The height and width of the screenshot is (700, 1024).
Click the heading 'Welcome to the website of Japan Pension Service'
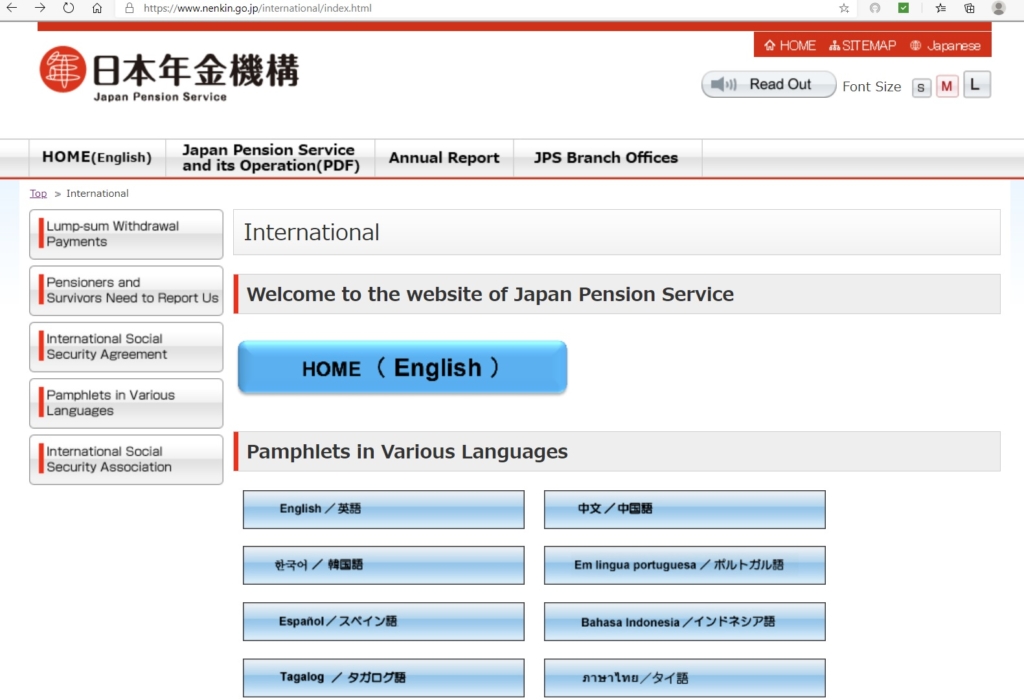click(x=490, y=294)
